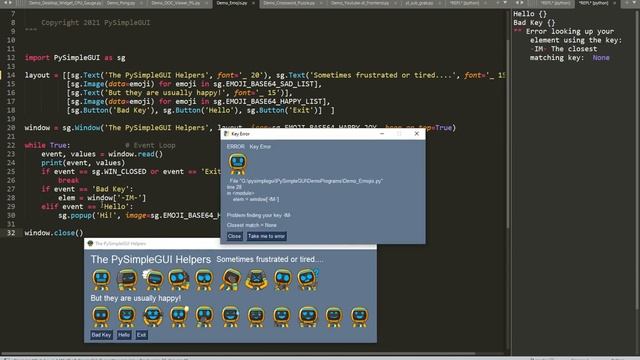640x360 pixels.
Task: Click the editor horizontal scrollbar at bottom
Action: 239,353
